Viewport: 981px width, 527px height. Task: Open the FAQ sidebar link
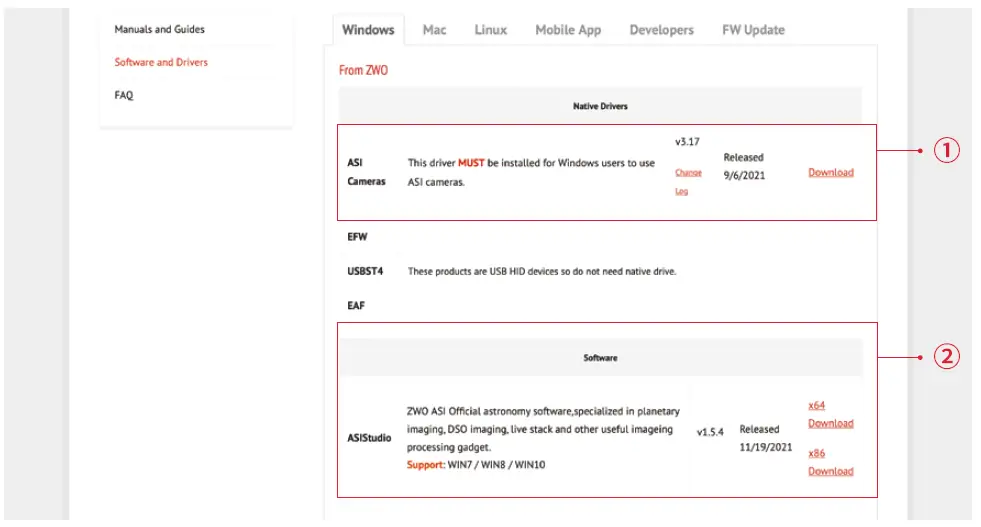point(124,95)
